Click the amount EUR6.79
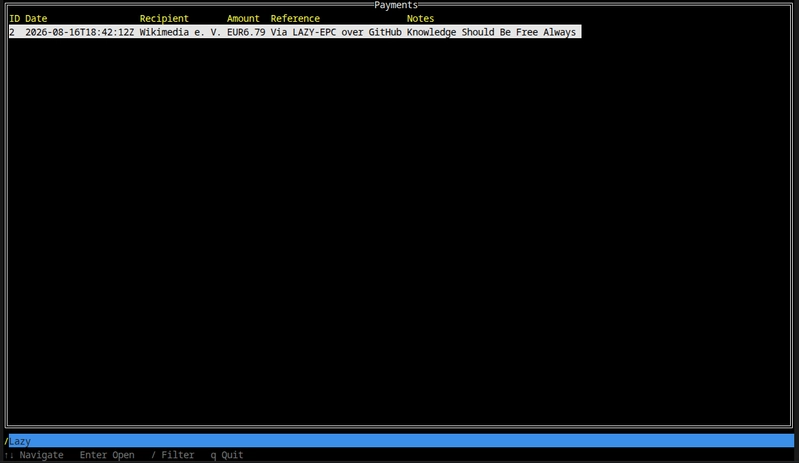Screen dimensions: 799x463 tap(246, 32)
